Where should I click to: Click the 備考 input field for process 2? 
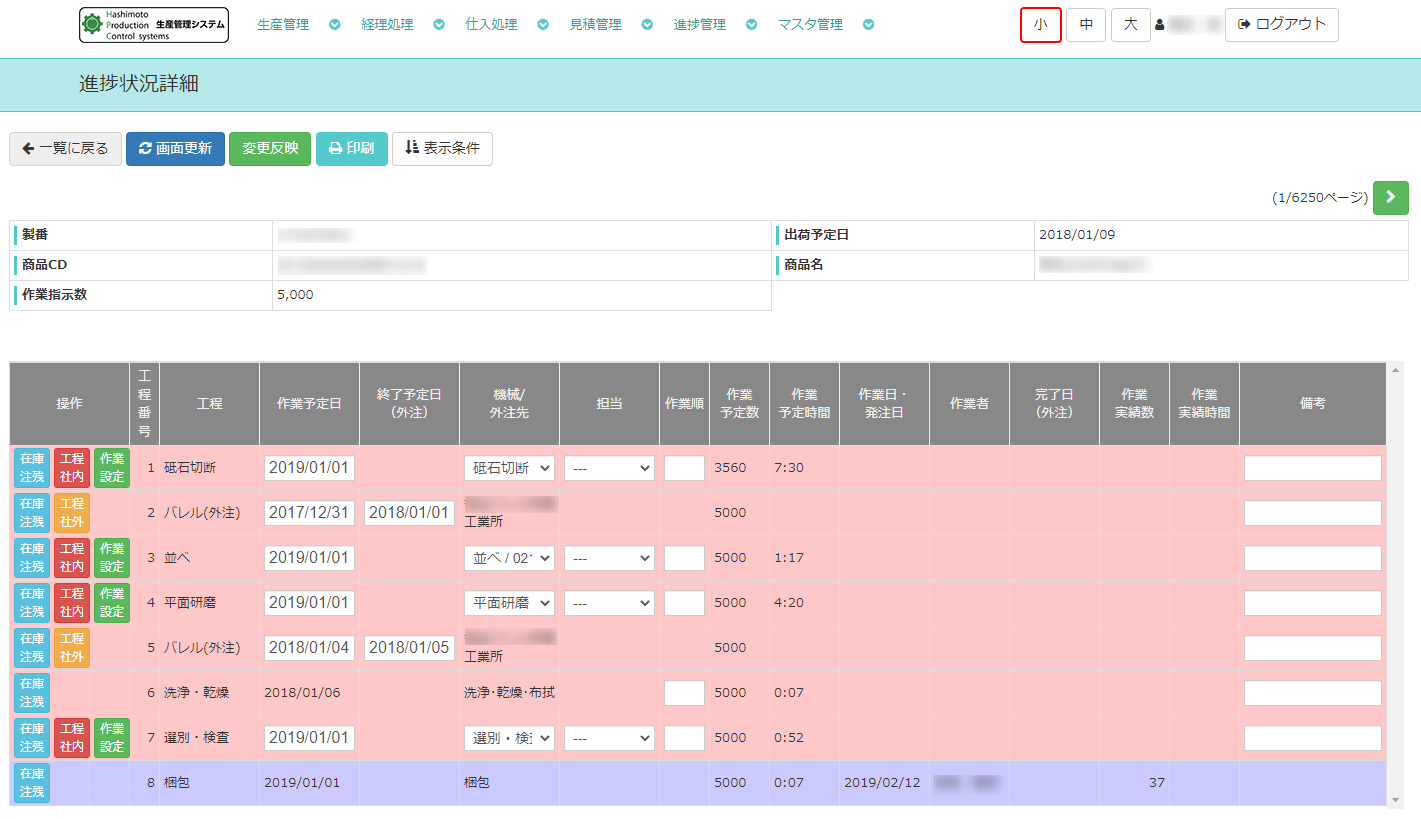pos(1312,513)
